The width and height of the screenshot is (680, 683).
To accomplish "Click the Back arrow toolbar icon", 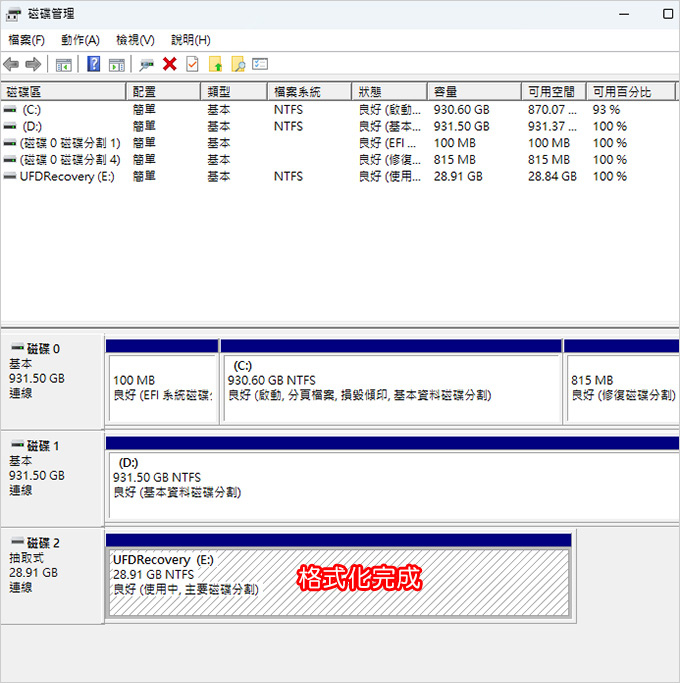I will tap(11, 64).
